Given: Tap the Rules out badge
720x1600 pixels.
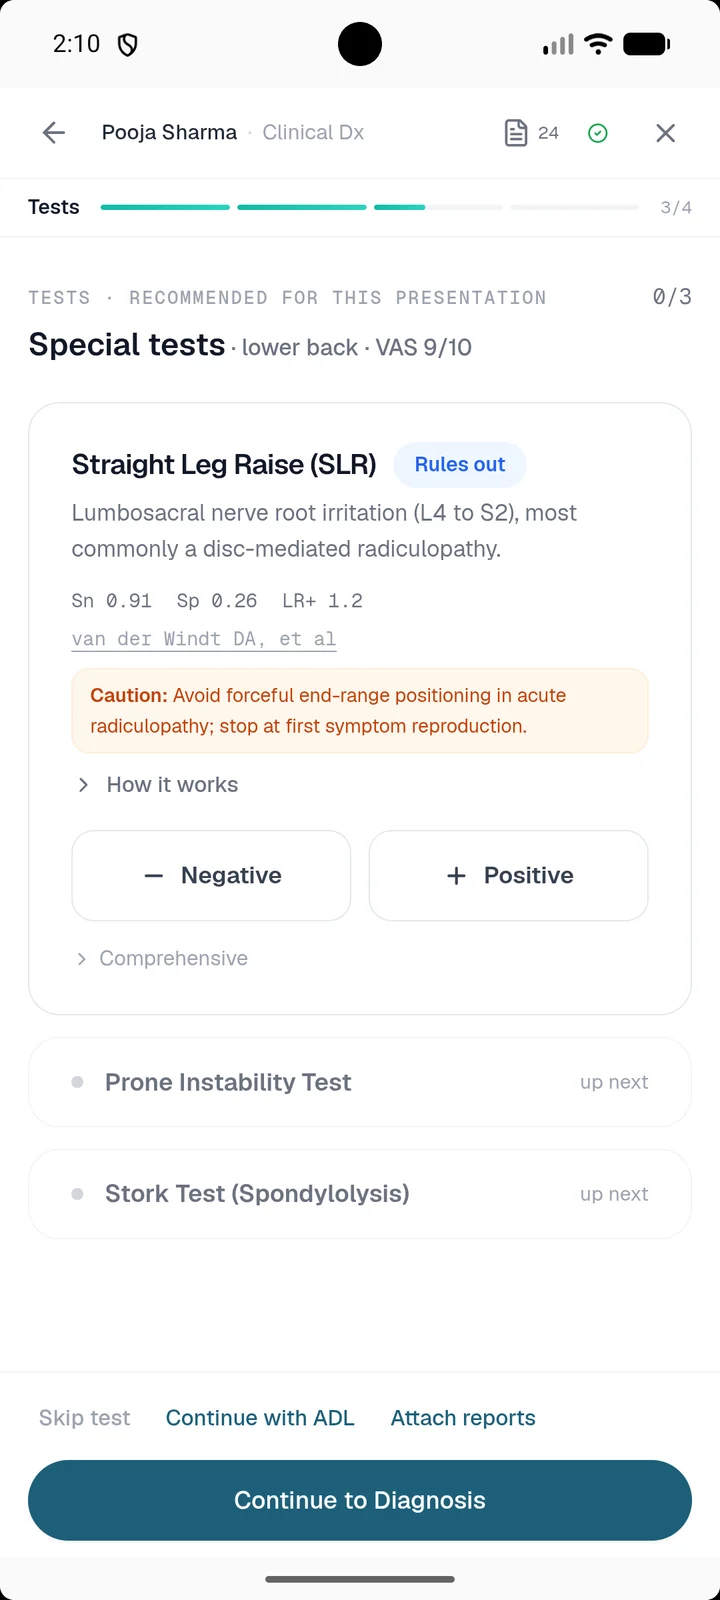Looking at the screenshot, I should pyautogui.click(x=460, y=465).
